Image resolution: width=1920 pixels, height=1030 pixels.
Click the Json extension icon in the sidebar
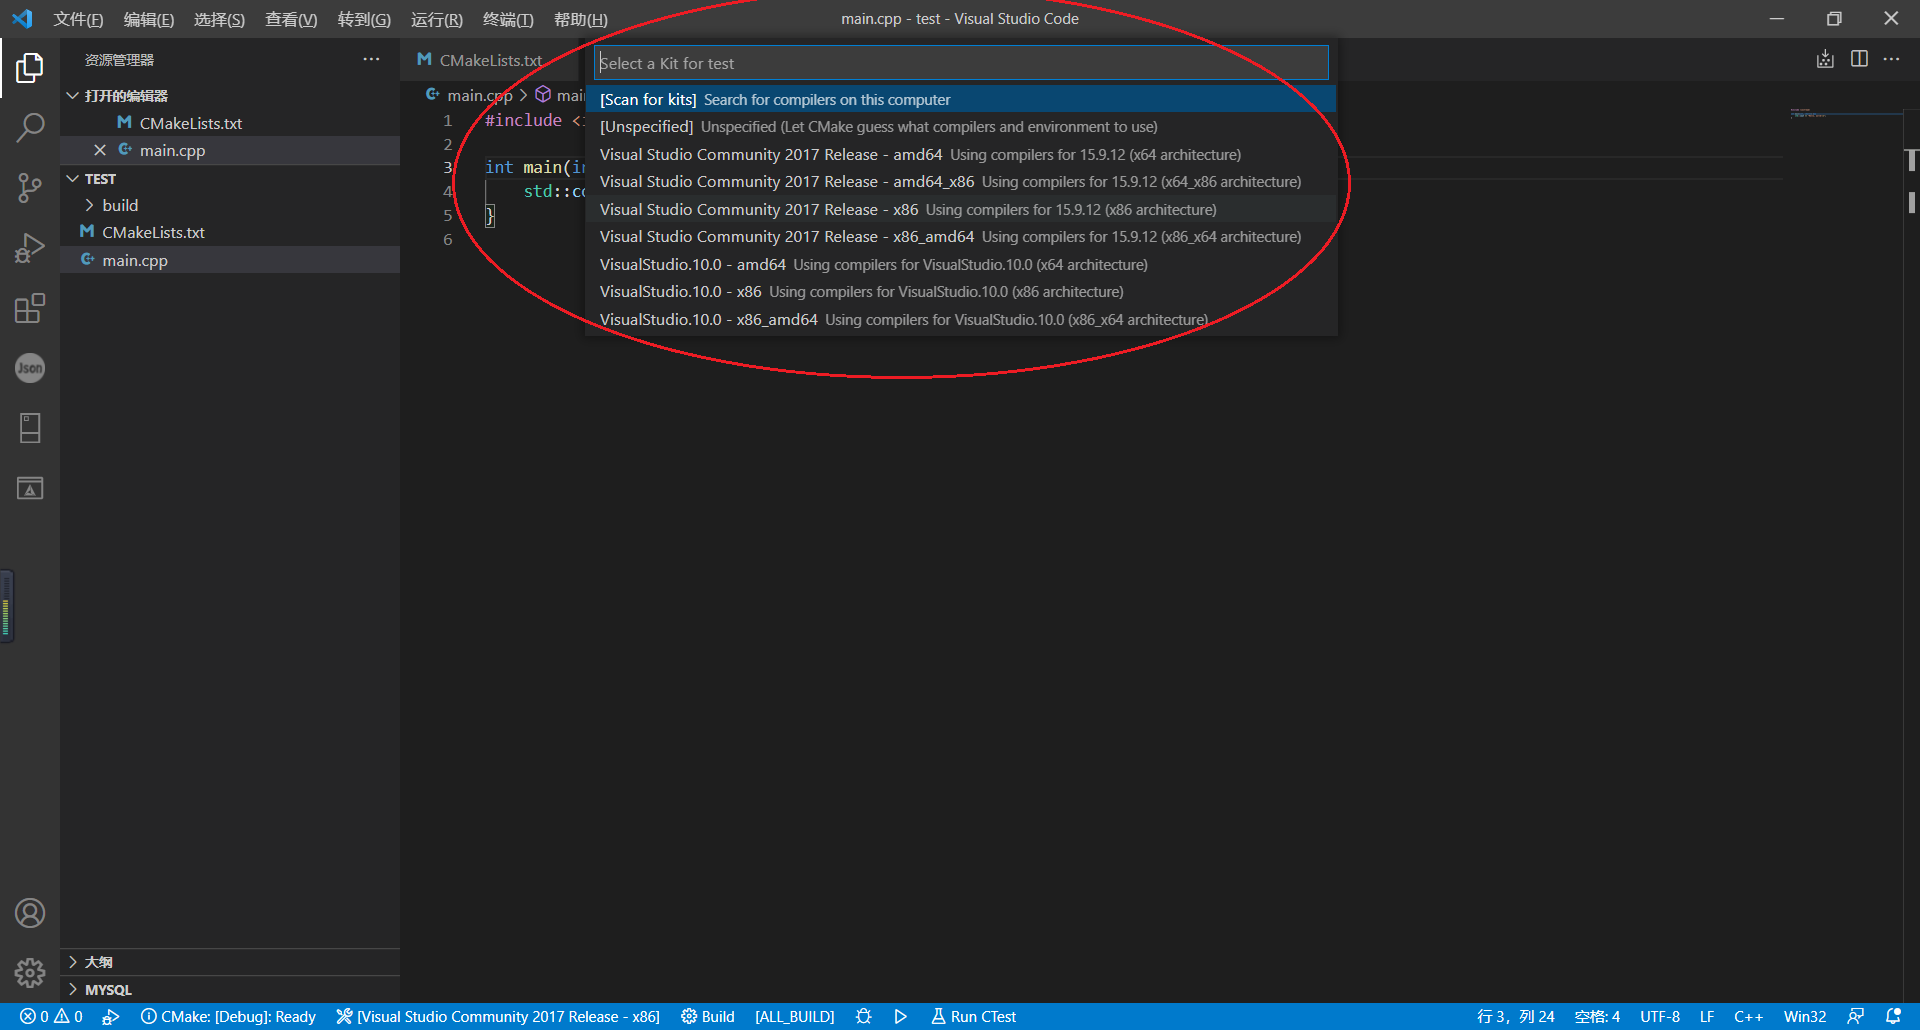point(30,368)
